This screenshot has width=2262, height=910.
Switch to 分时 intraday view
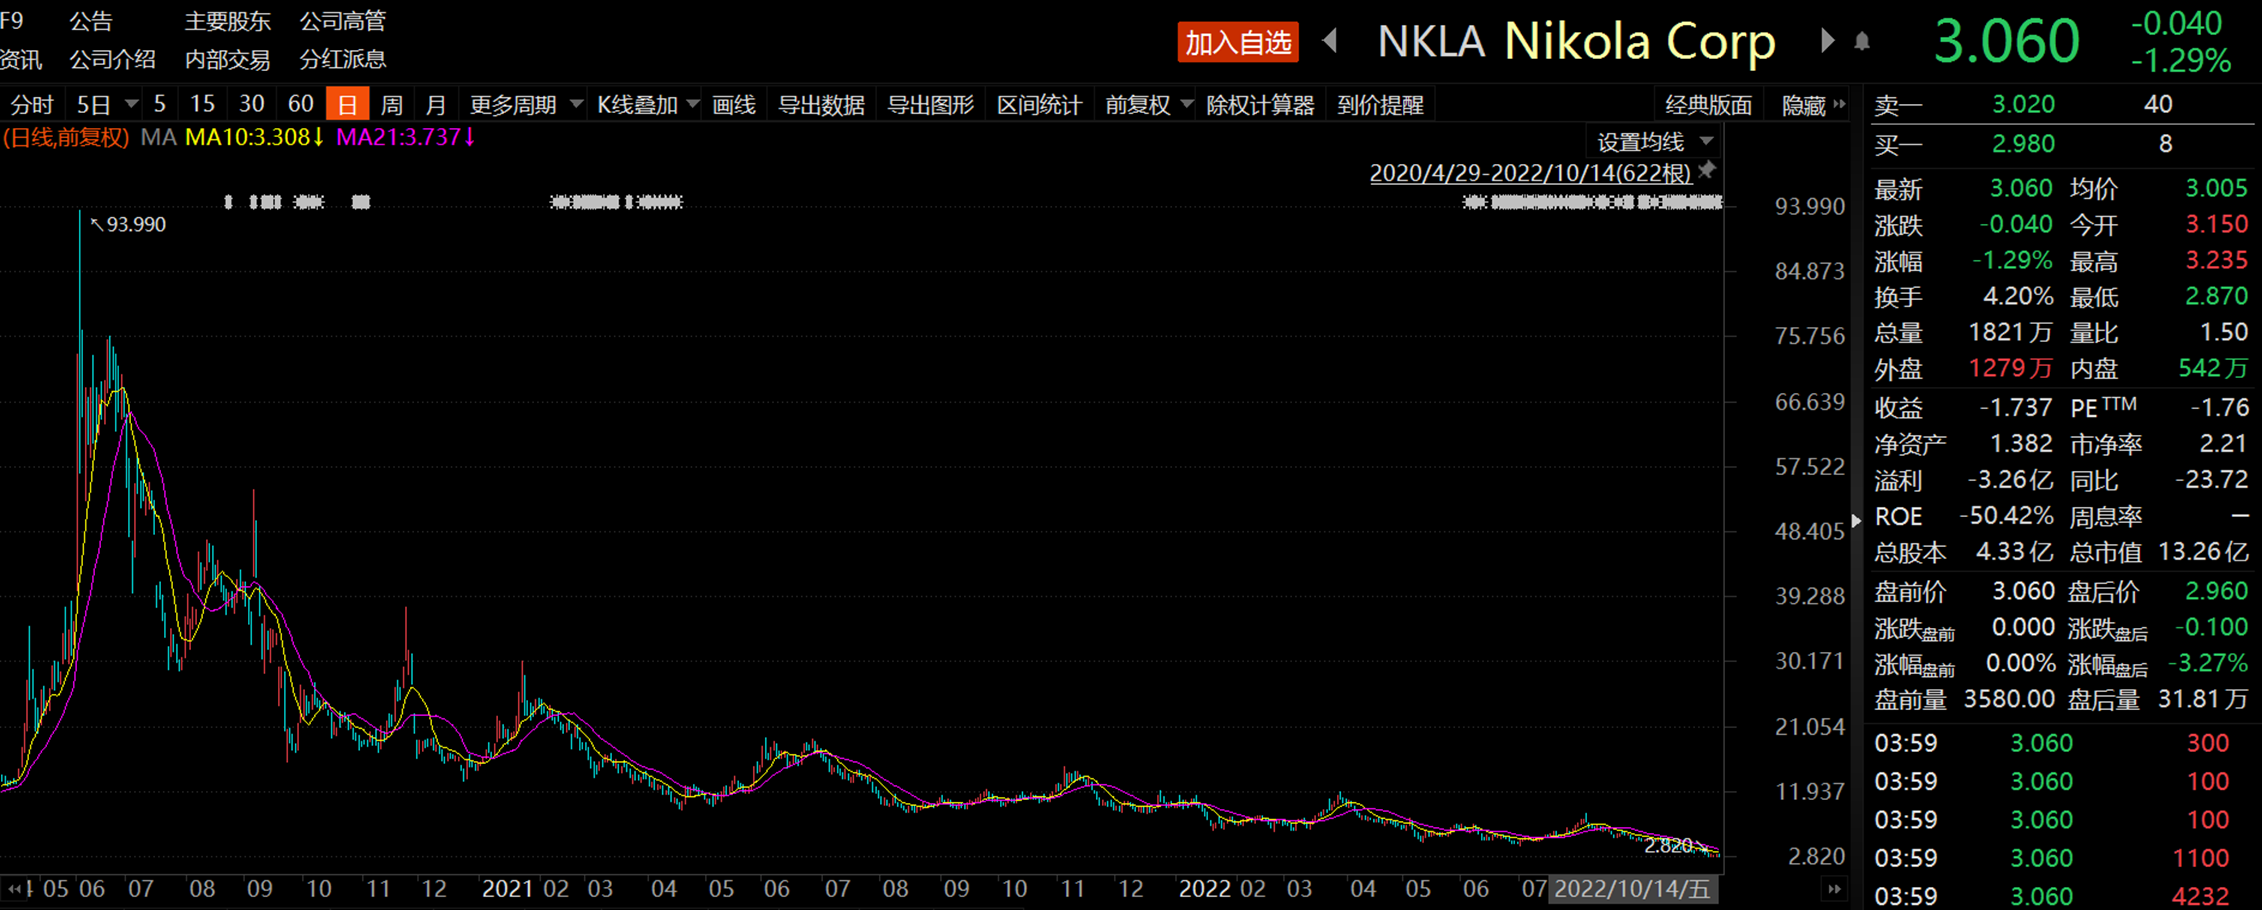click(x=32, y=105)
